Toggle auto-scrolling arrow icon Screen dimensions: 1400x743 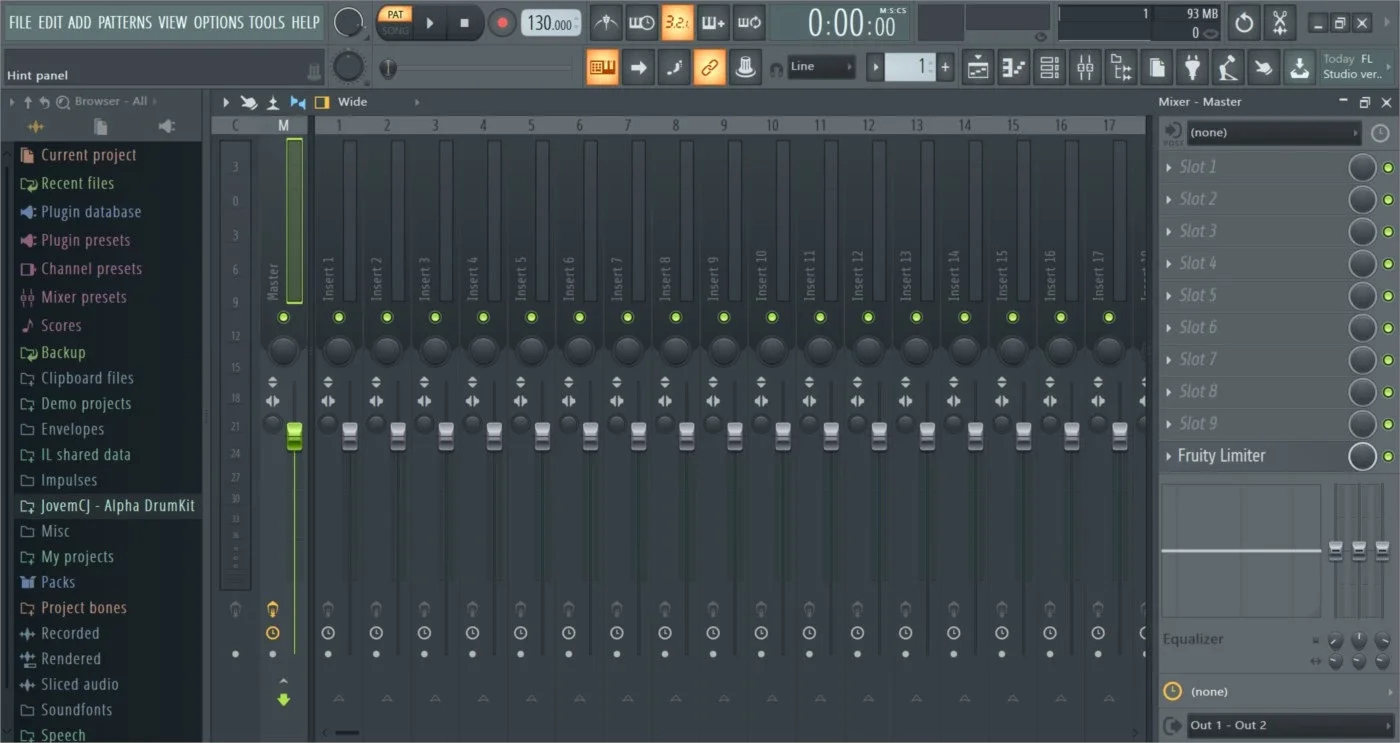[637, 67]
